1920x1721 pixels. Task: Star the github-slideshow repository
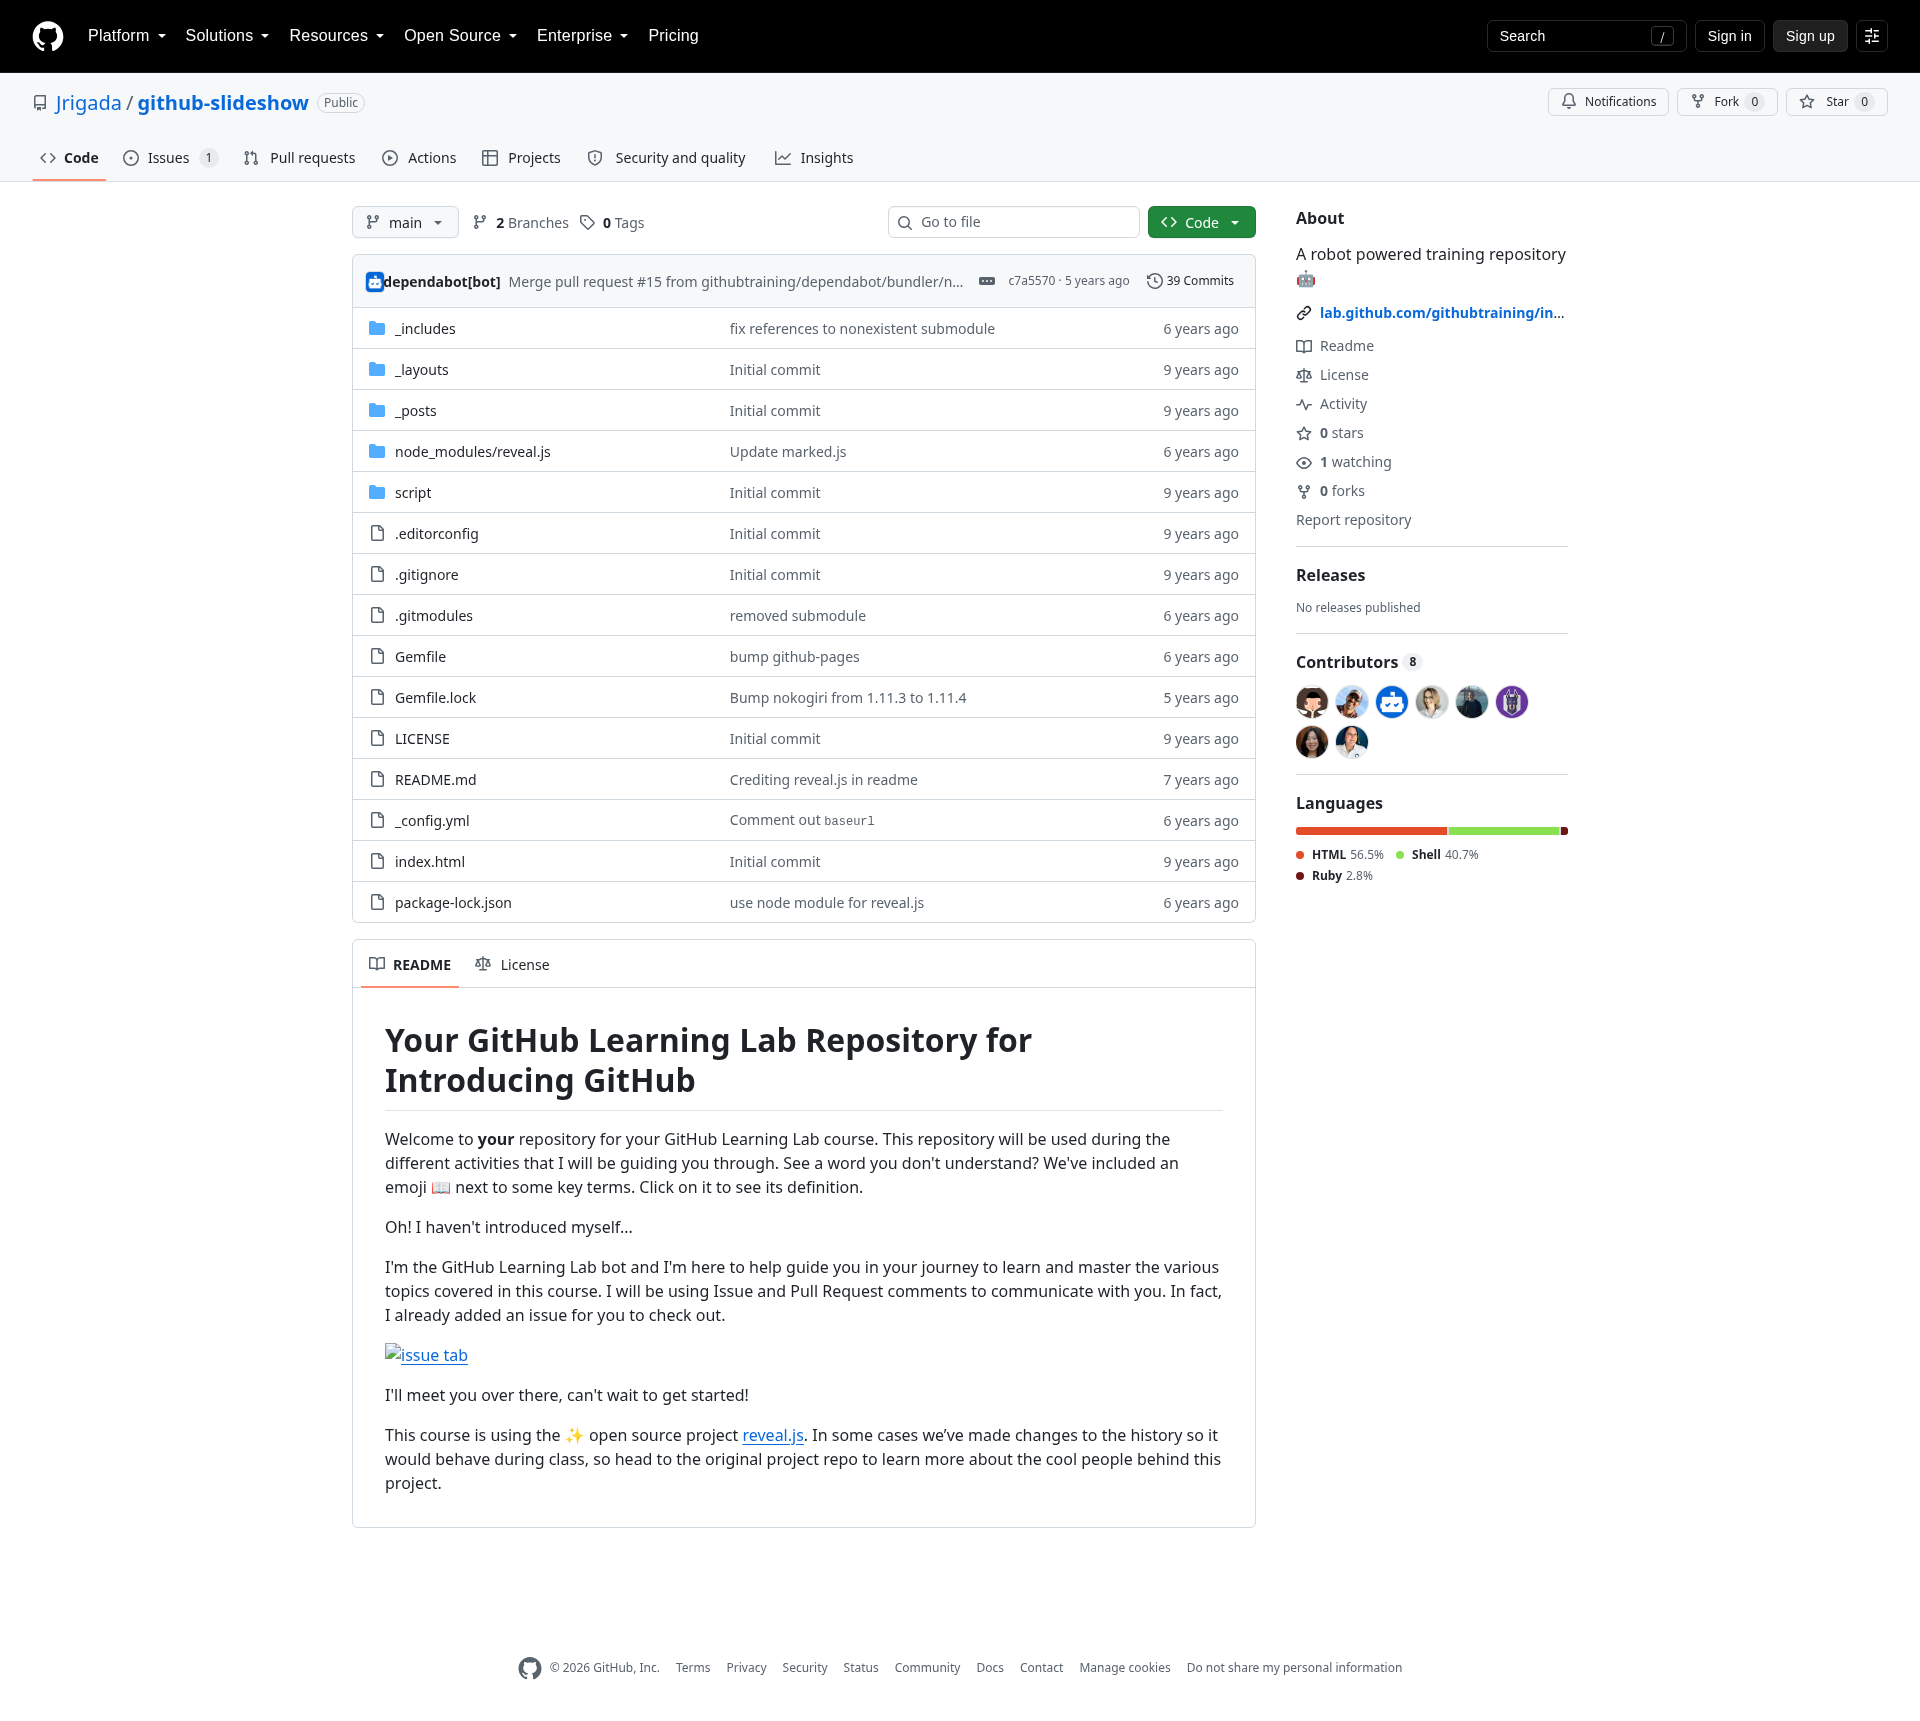[1837, 102]
